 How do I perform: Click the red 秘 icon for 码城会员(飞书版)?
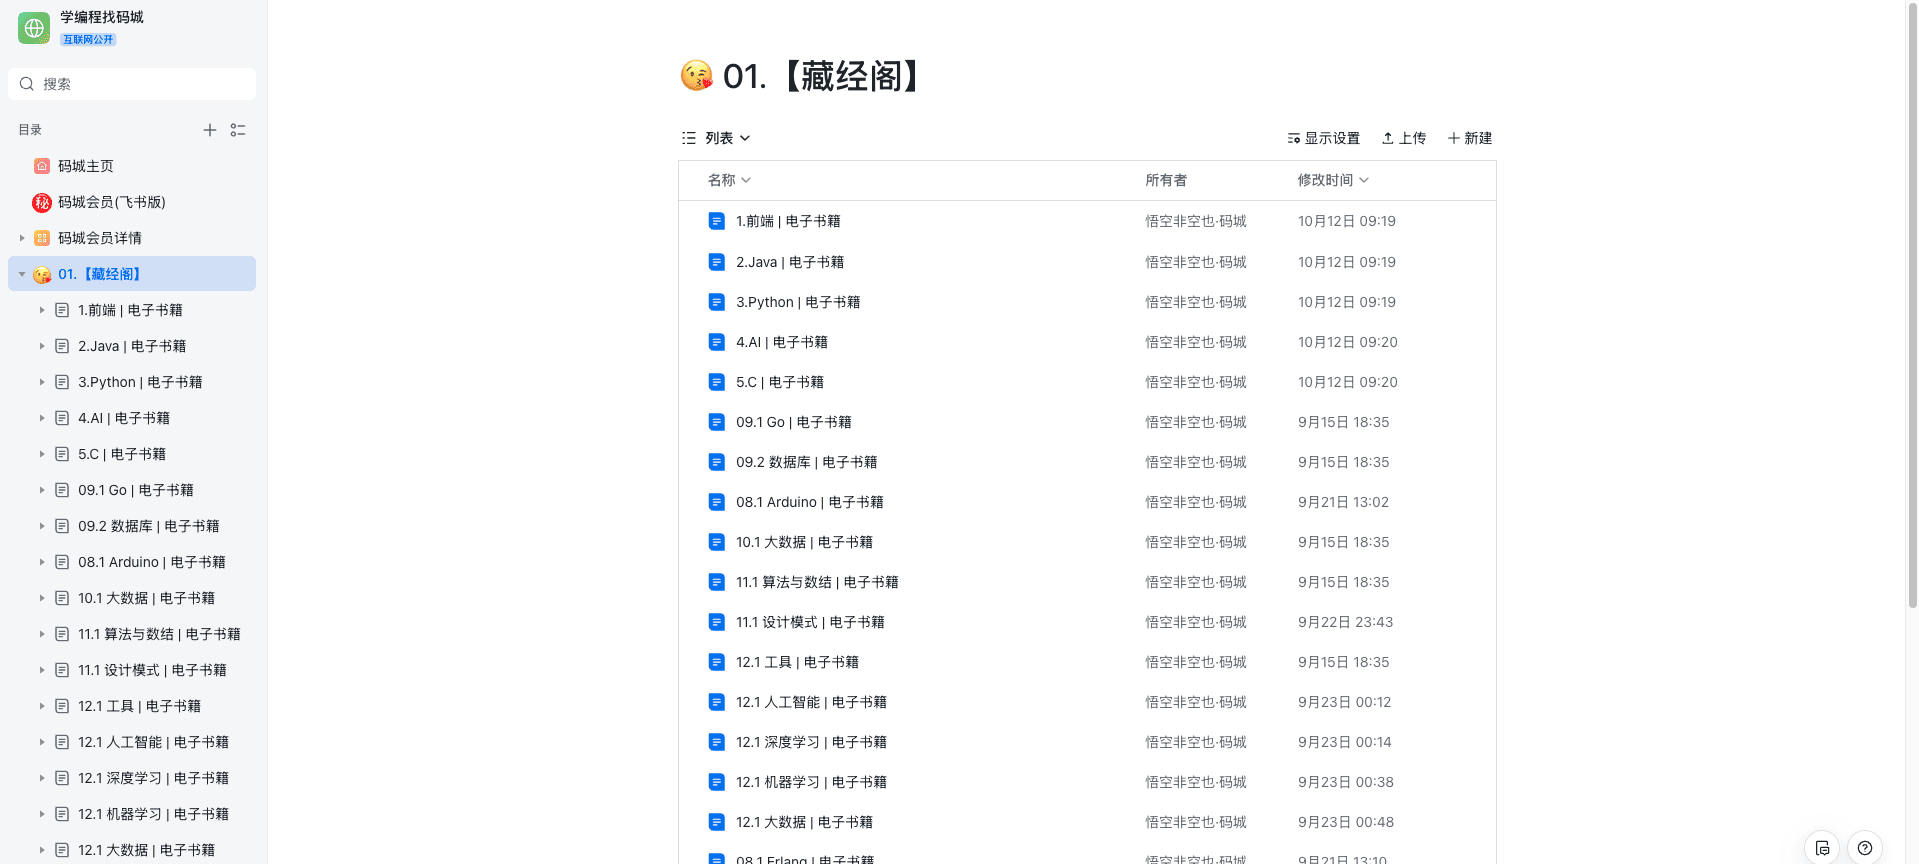pyautogui.click(x=42, y=202)
